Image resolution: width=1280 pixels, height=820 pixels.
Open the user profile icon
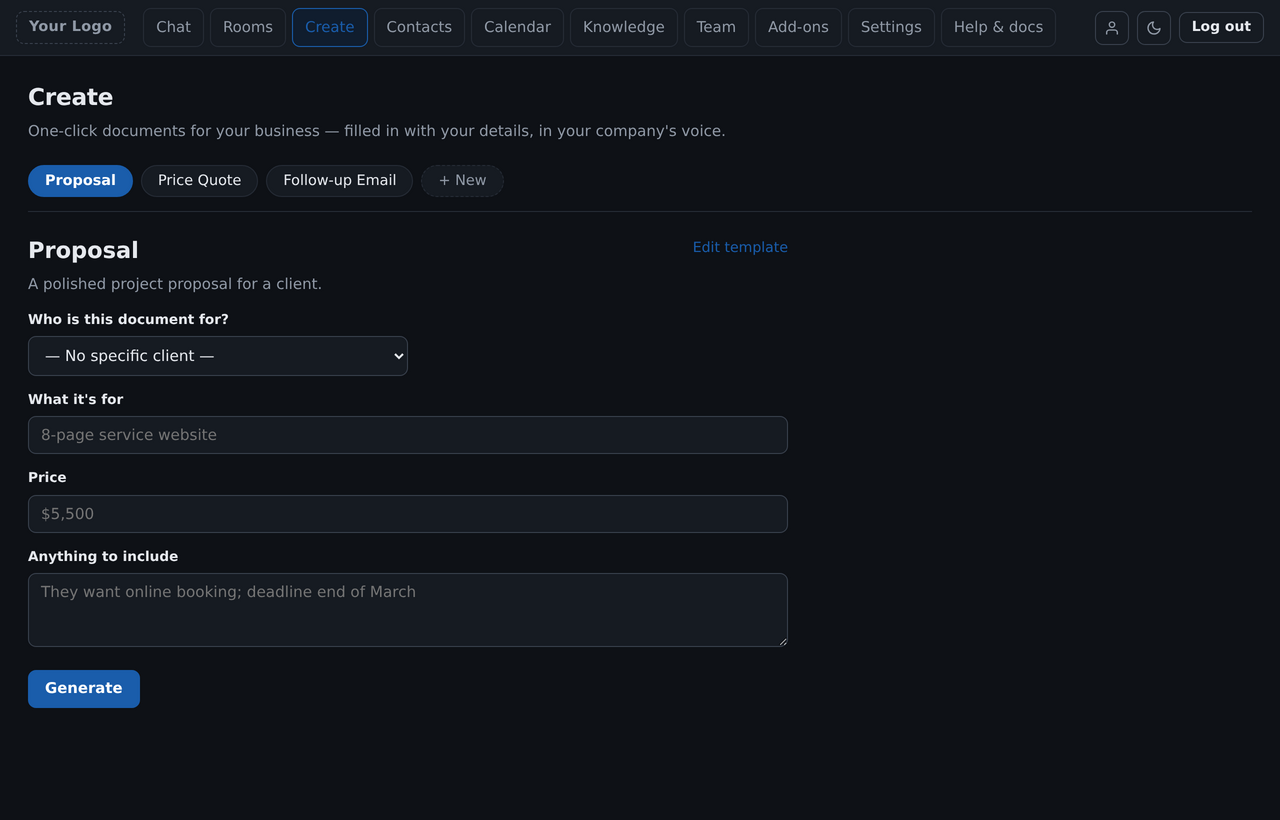click(x=1112, y=28)
